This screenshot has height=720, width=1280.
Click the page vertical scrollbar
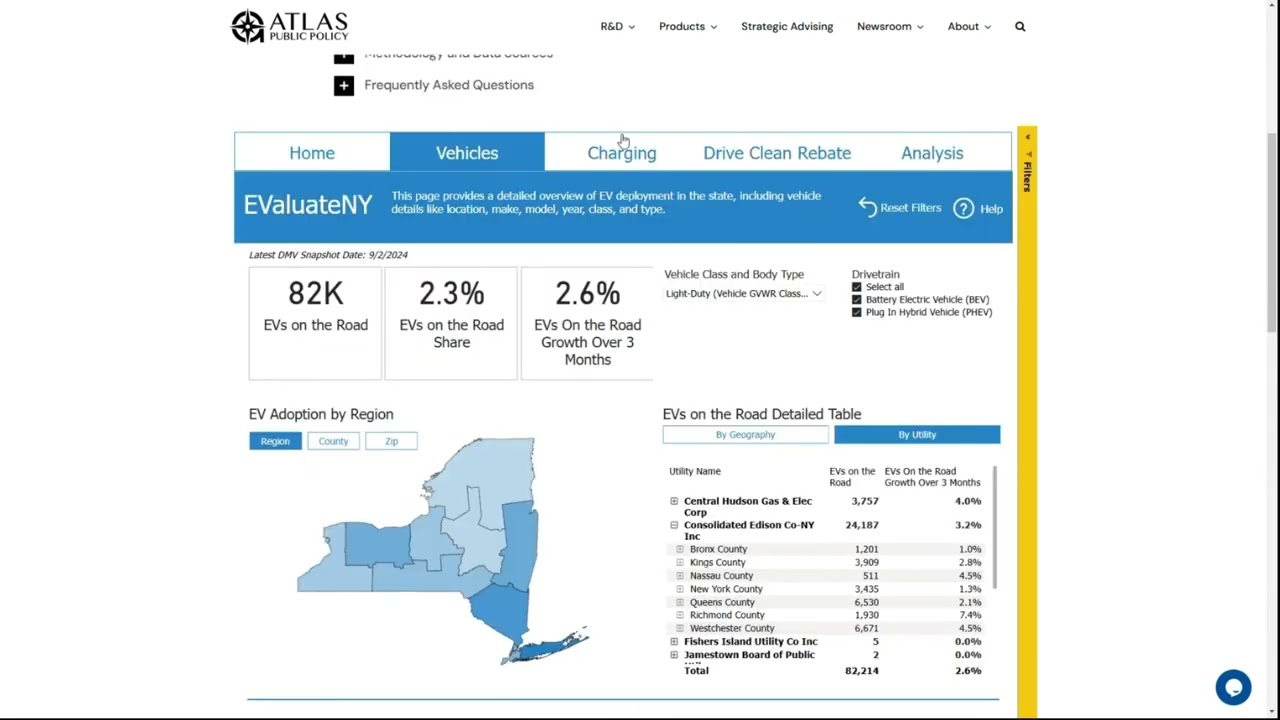tap(1272, 232)
